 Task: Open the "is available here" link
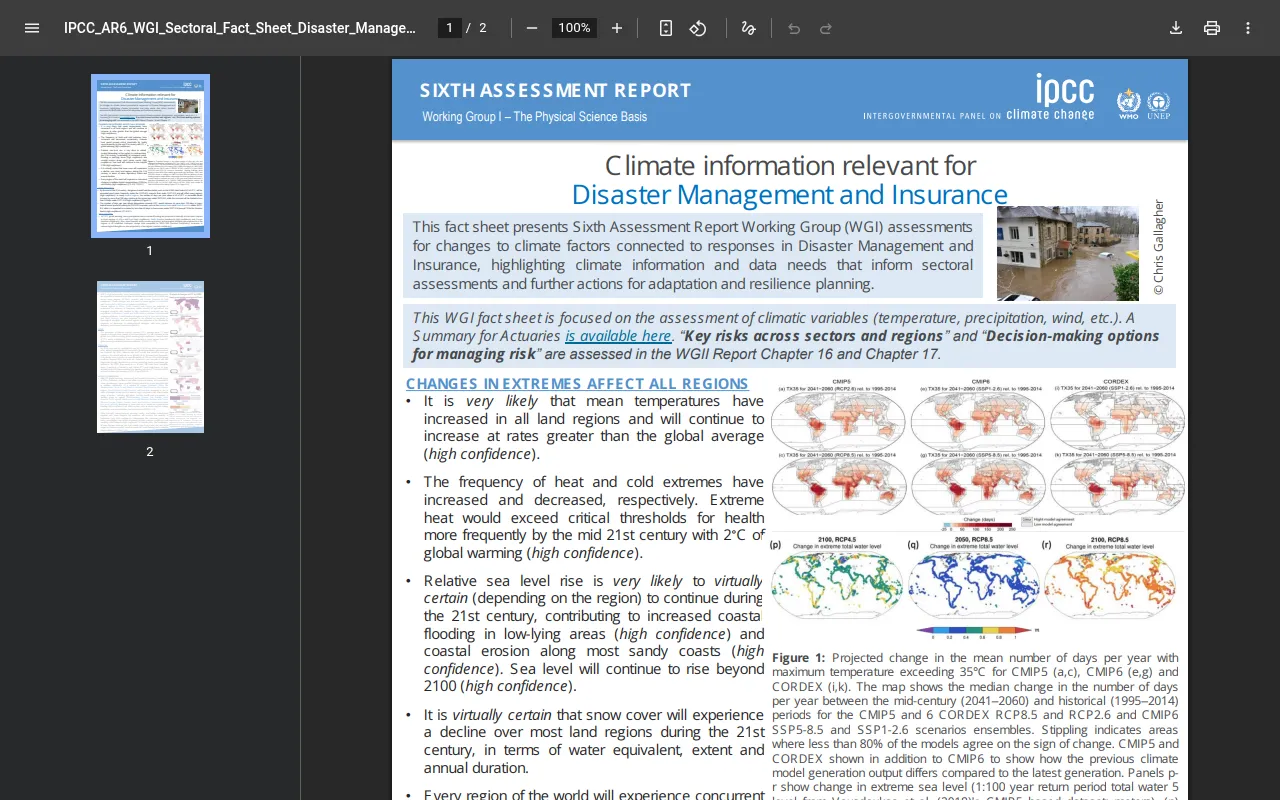click(x=618, y=336)
